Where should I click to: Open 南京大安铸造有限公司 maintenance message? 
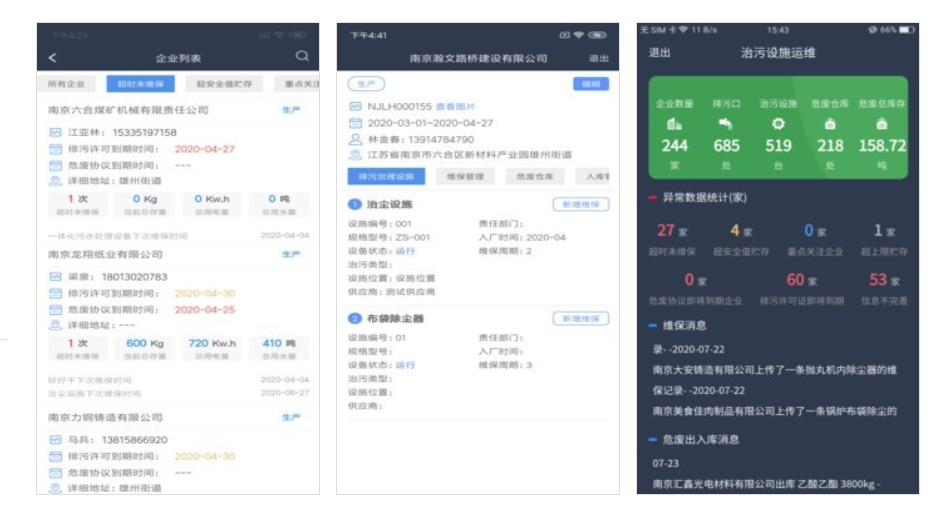pyautogui.click(x=774, y=380)
